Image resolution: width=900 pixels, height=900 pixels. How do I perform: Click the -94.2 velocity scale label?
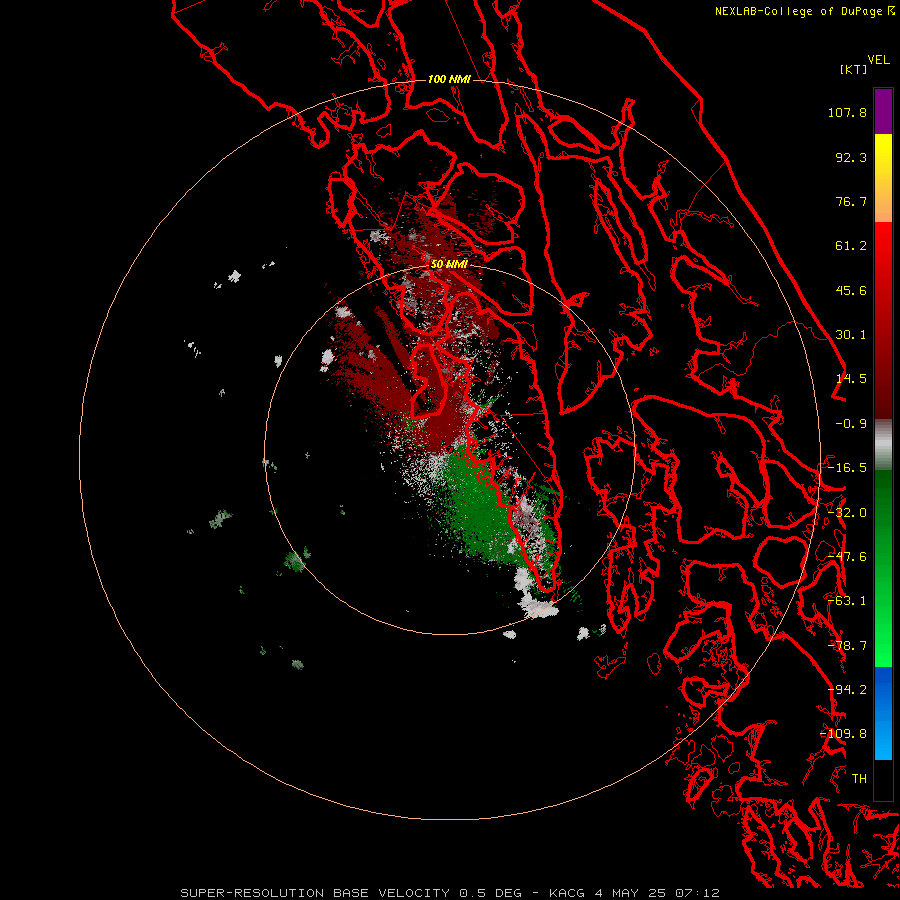pyautogui.click(x=847, y=690)
